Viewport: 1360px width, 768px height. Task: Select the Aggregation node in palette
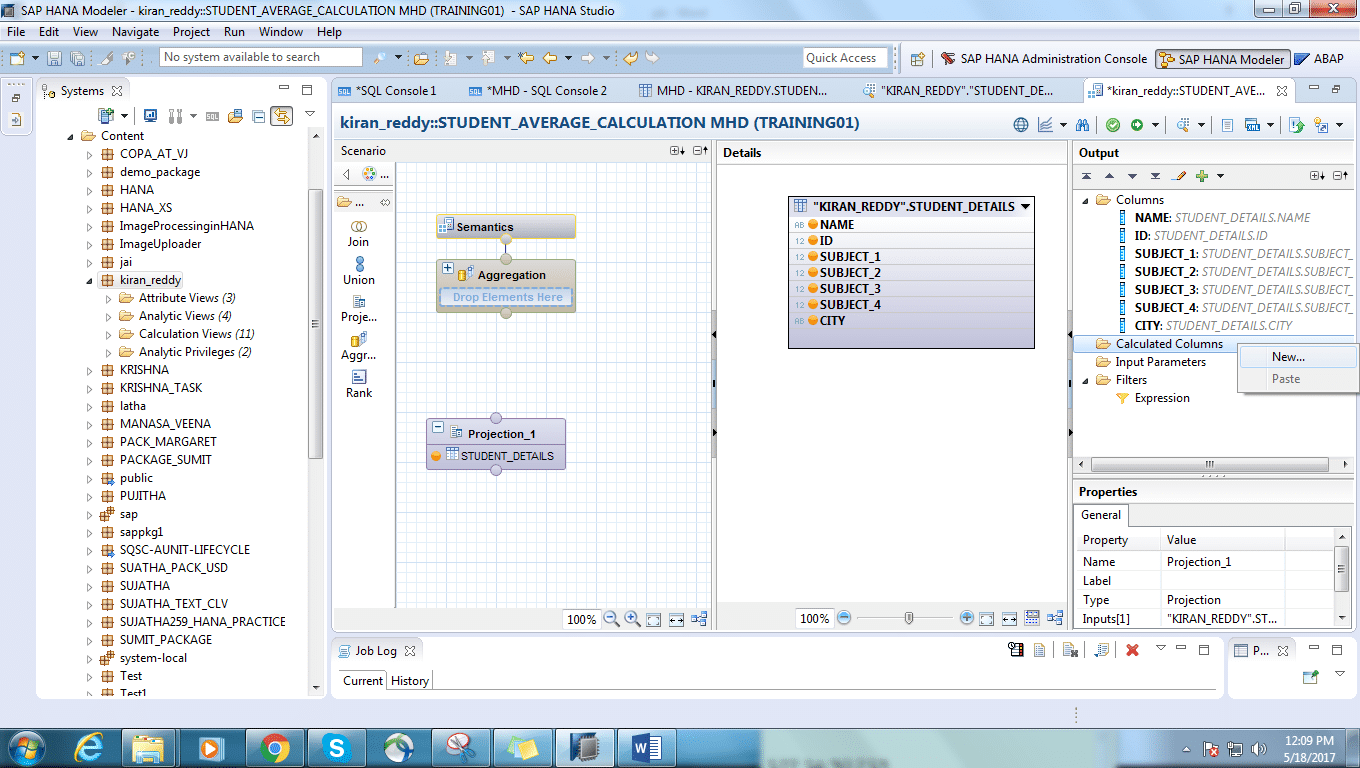[359, 347]
